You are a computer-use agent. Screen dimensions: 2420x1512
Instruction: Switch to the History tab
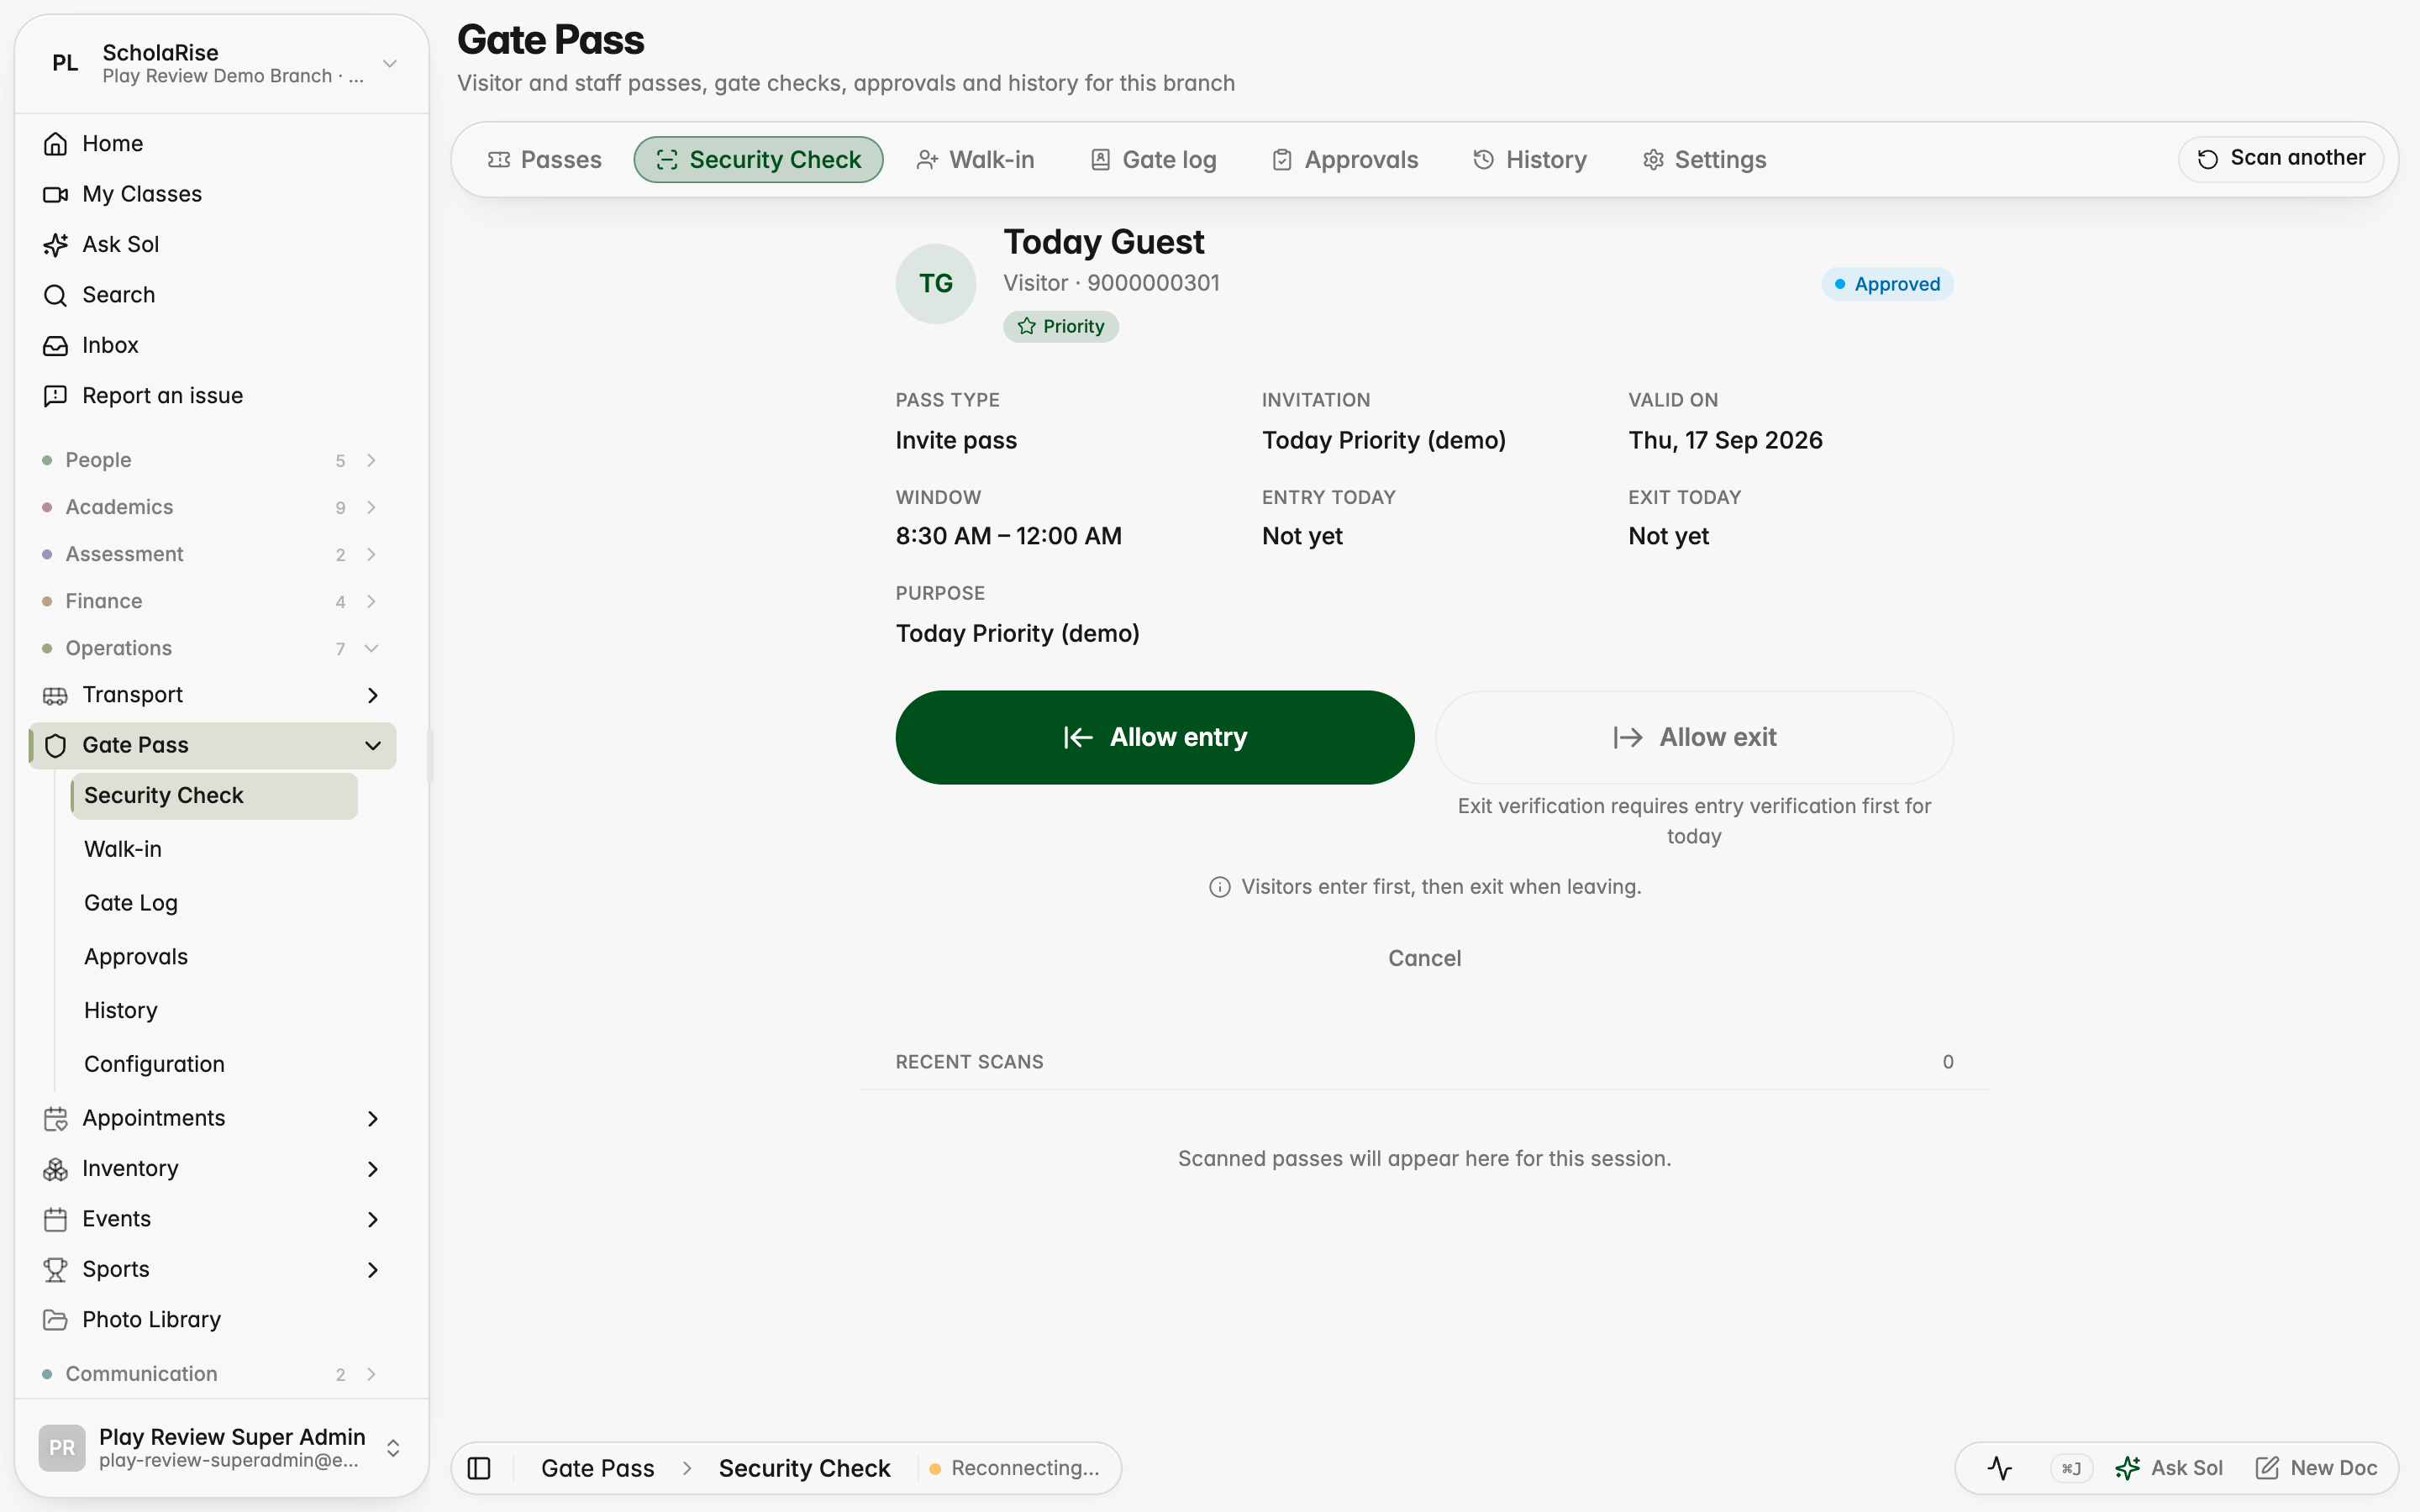coord(1530,160)
